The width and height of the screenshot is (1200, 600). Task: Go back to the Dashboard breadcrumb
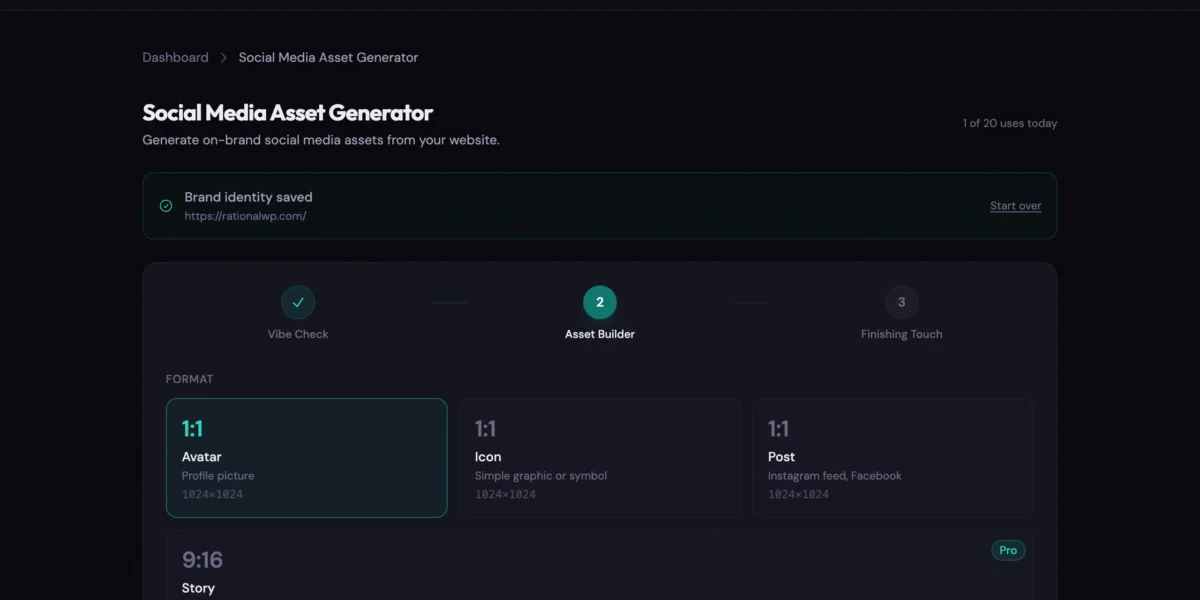[x=175, y=58]
